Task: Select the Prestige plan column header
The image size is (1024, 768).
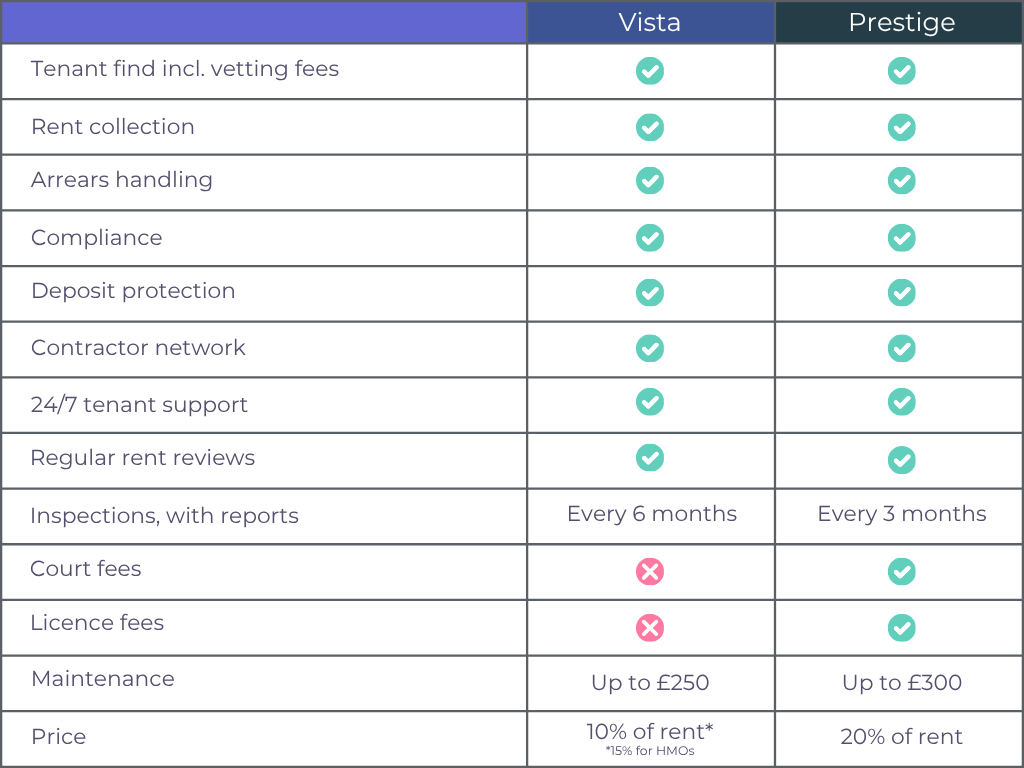Action: (x=901, y=23)
